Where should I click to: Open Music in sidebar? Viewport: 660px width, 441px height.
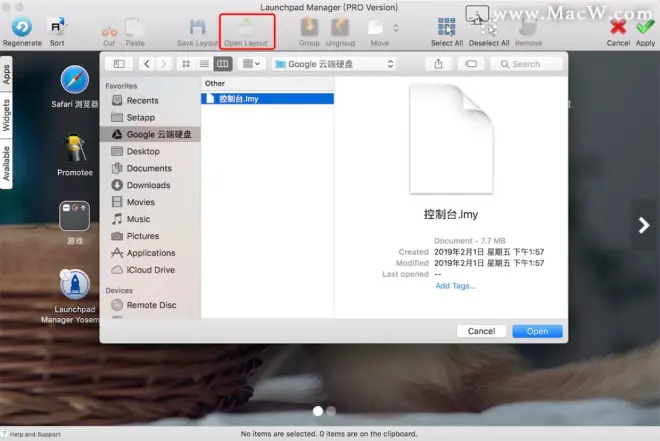click(150, 219)
